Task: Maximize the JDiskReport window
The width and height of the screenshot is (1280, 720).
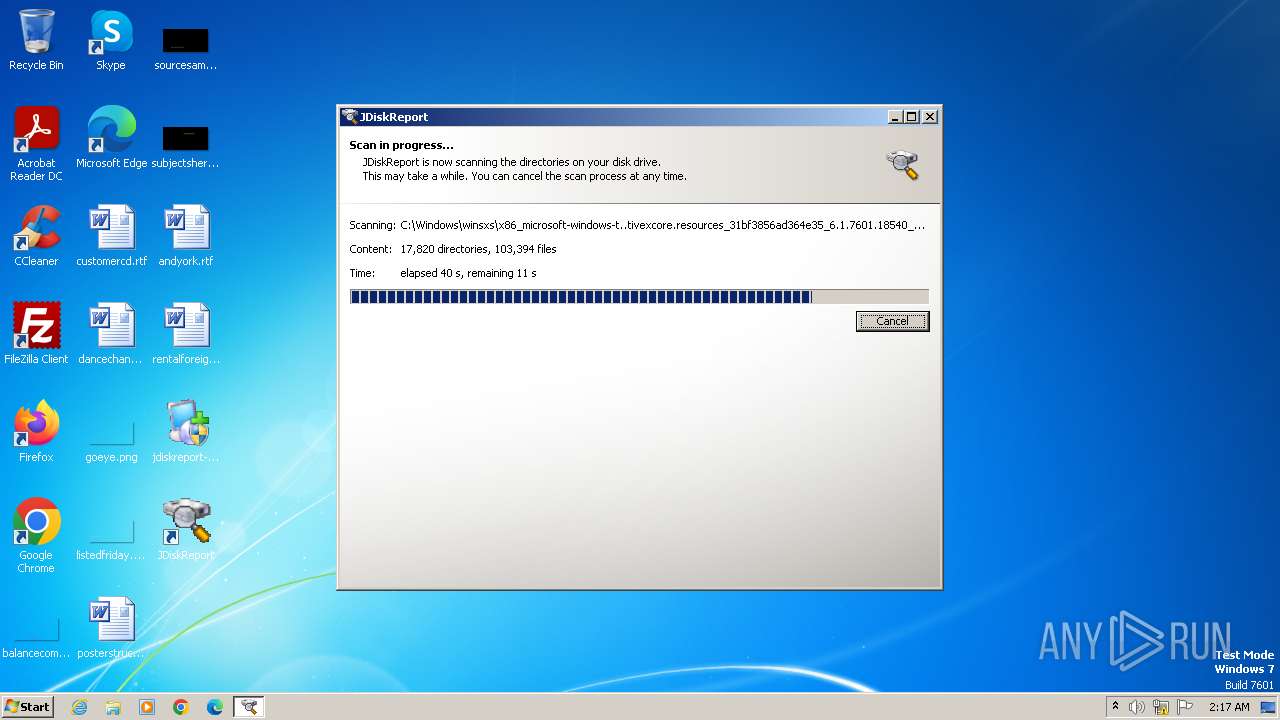Action: [912, 117]
